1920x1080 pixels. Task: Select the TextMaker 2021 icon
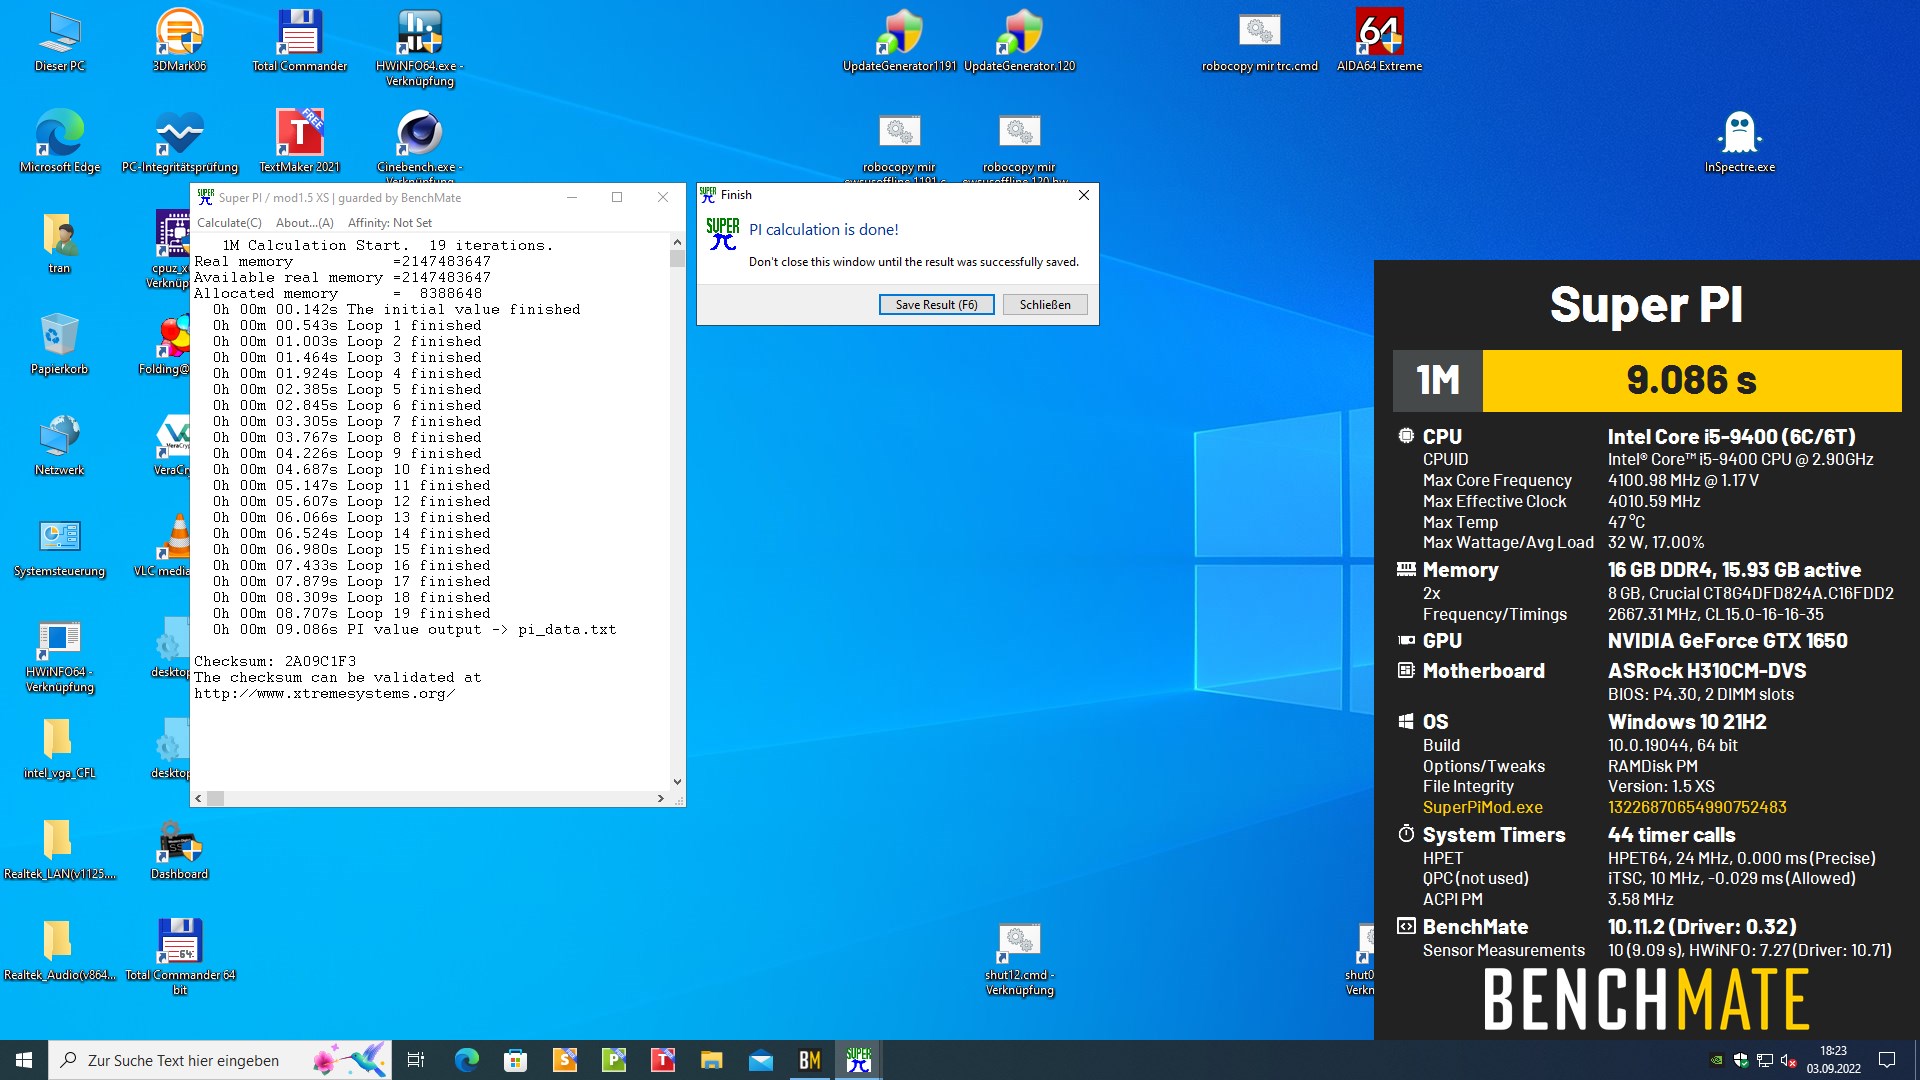coord(300,142)
